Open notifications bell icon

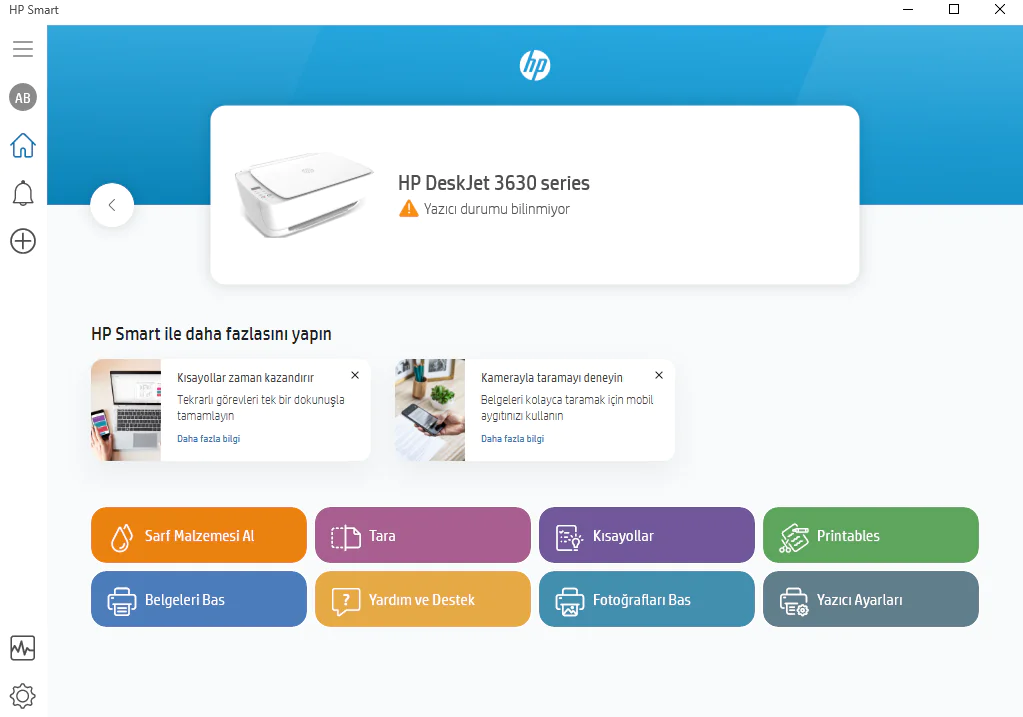(x=23, y=193)
